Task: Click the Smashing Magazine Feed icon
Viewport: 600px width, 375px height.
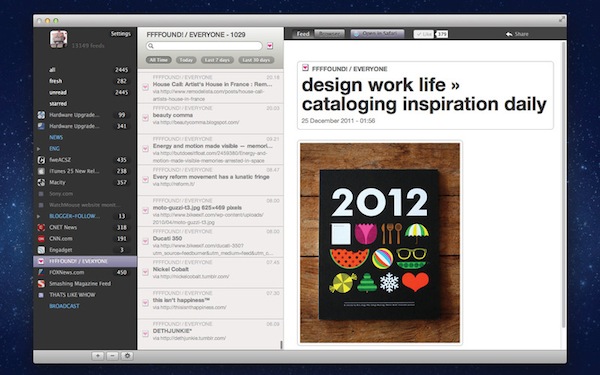Action: pyautogui.click(x=41, y=284)
